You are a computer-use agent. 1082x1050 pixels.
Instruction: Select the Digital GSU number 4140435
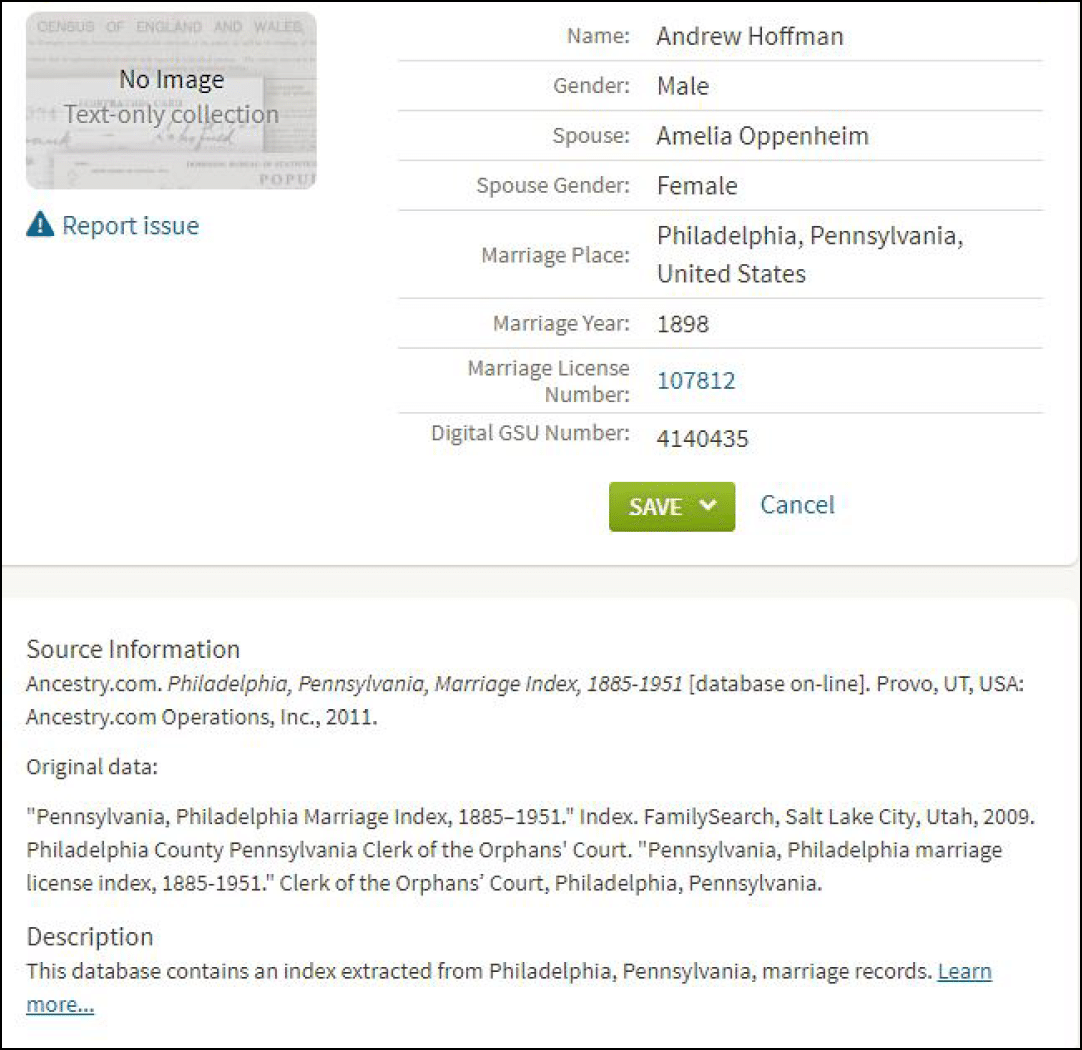pyautogui.click(x=702, y=438)
